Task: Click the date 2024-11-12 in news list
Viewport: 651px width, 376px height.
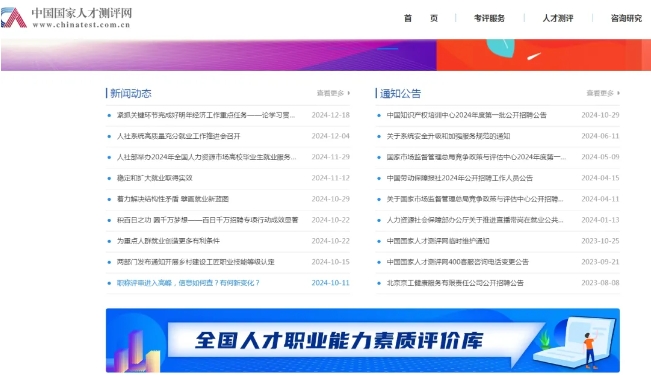Action: [330, 178]
